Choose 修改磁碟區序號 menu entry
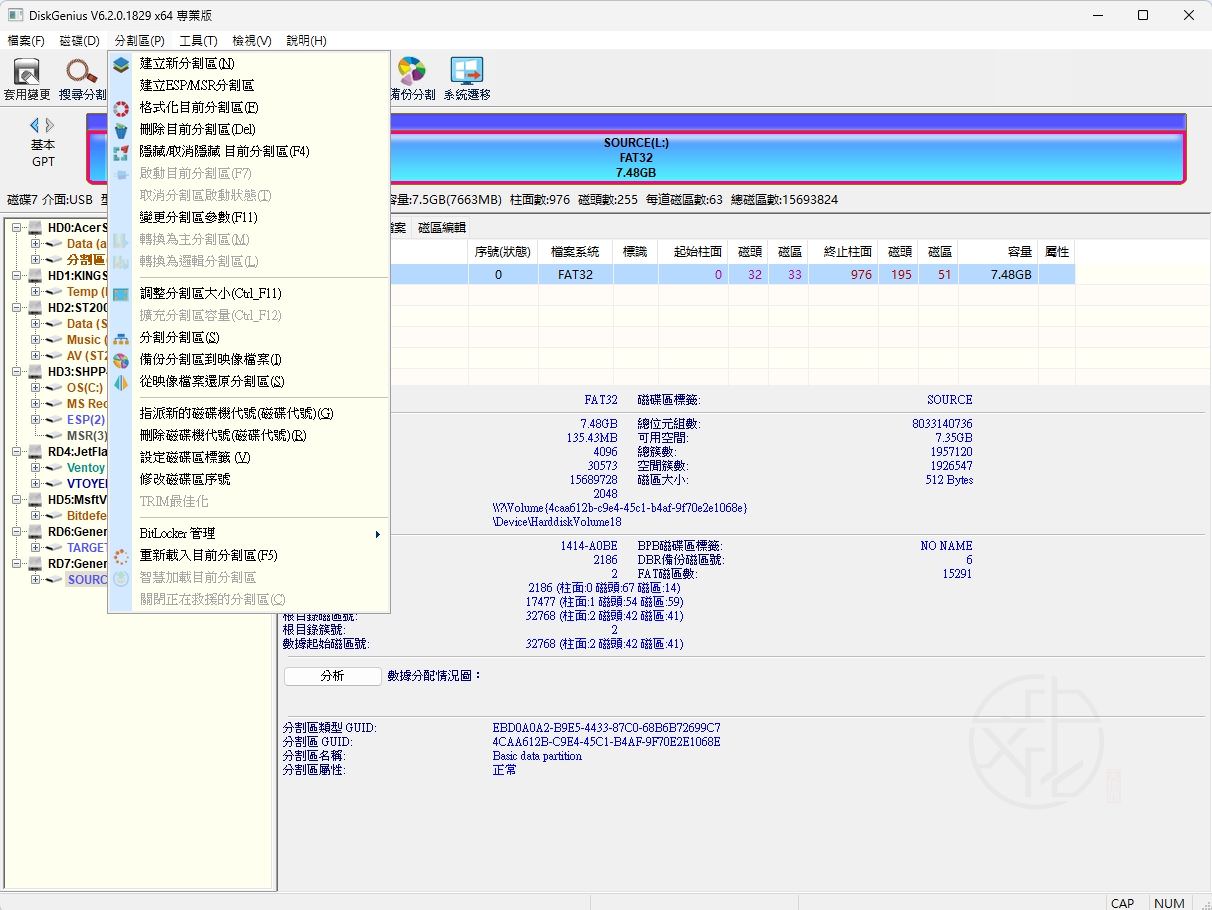 click(x=248, y=480)
